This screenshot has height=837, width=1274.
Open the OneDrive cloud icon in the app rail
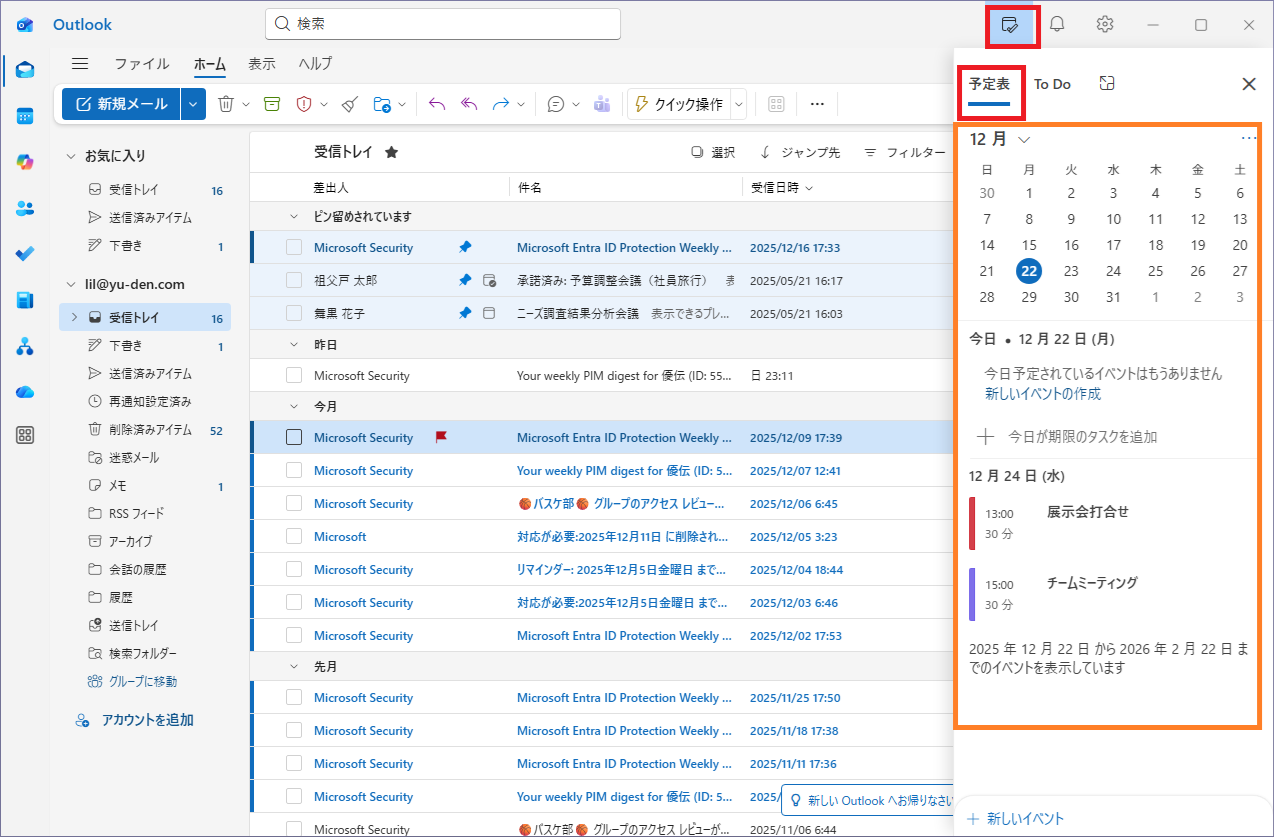[26, 392]
